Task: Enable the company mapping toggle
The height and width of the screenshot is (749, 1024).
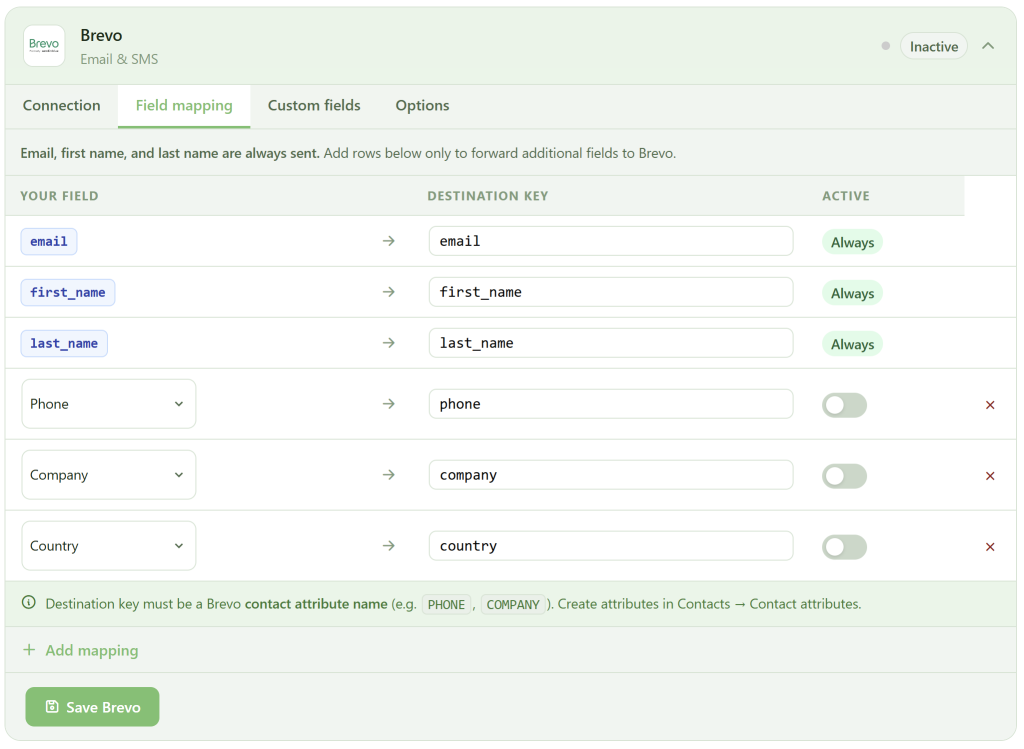Action: [844, 476]
